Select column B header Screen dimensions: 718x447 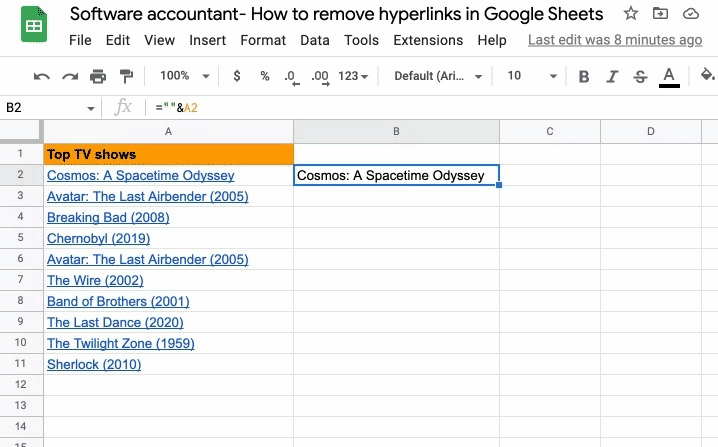coord(397,131)
